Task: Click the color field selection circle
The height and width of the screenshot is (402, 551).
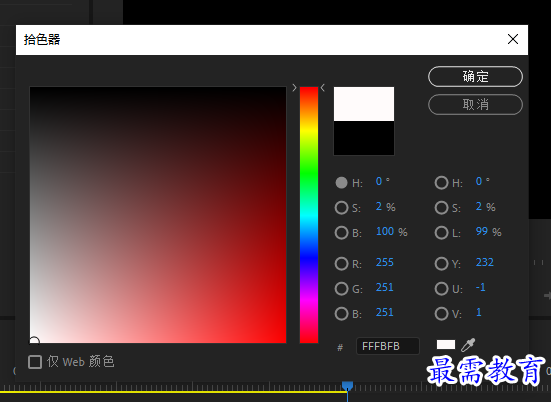Action: coord(34,341)
